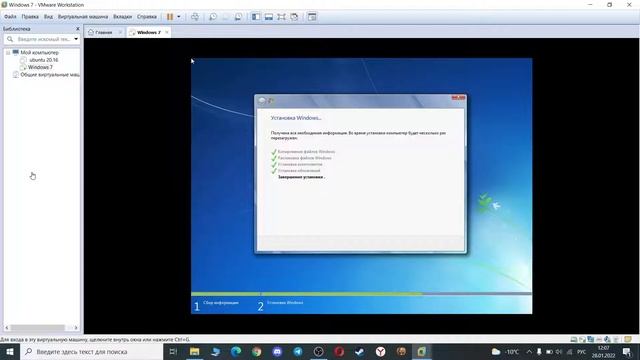Open Yandex Browser from the taskbar
This screenshot has width=640, height=360.
click(x=380, y=351)
